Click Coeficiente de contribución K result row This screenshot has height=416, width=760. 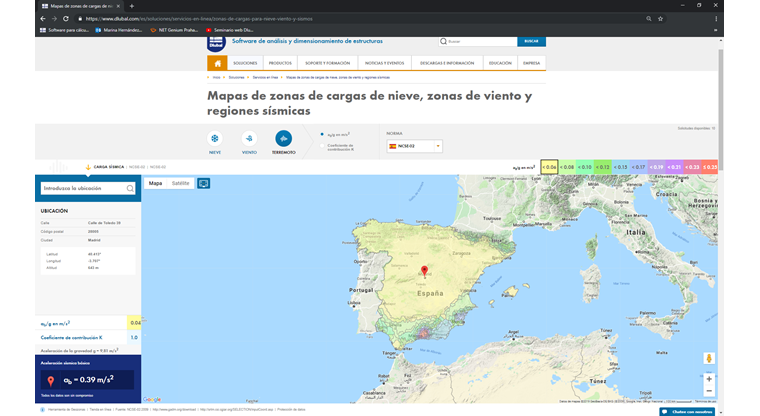click(x=88, y=337)
